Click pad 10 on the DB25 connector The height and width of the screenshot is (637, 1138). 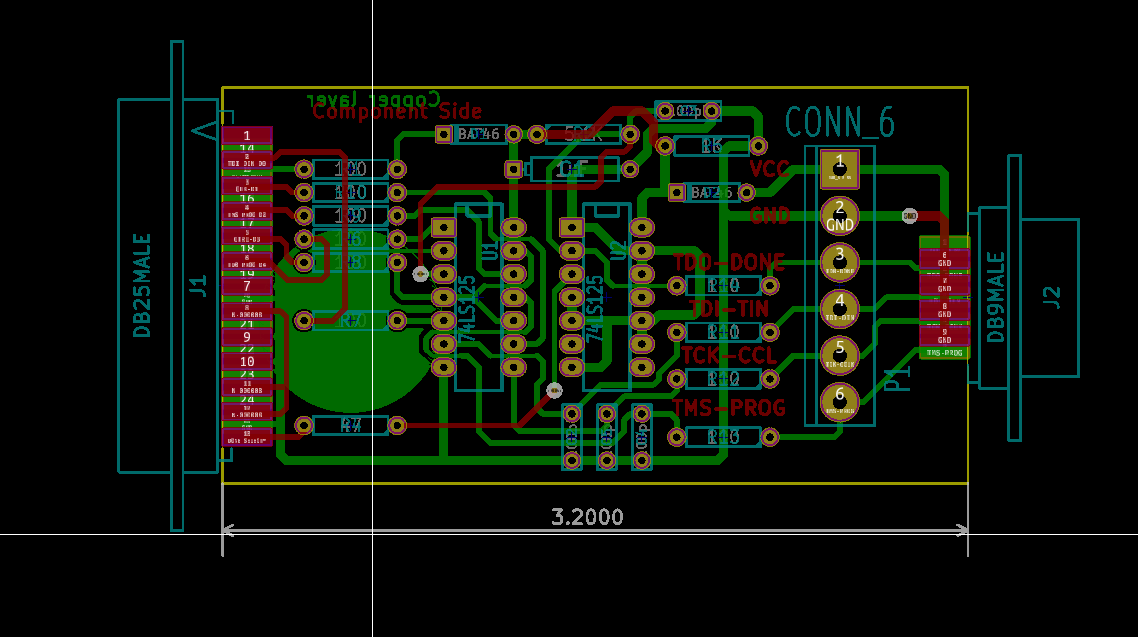[x=247, y=361]
